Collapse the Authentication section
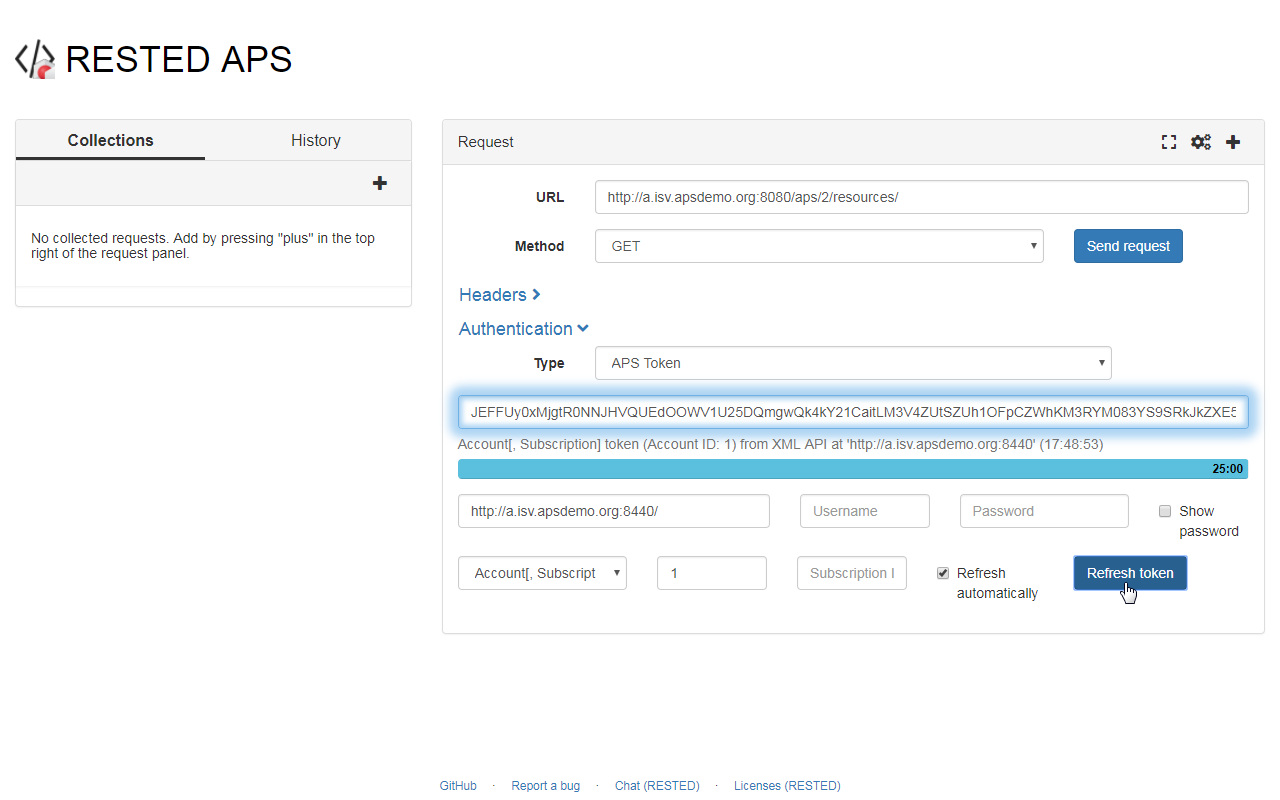The image size is (1280, 800). click(524, 329)
